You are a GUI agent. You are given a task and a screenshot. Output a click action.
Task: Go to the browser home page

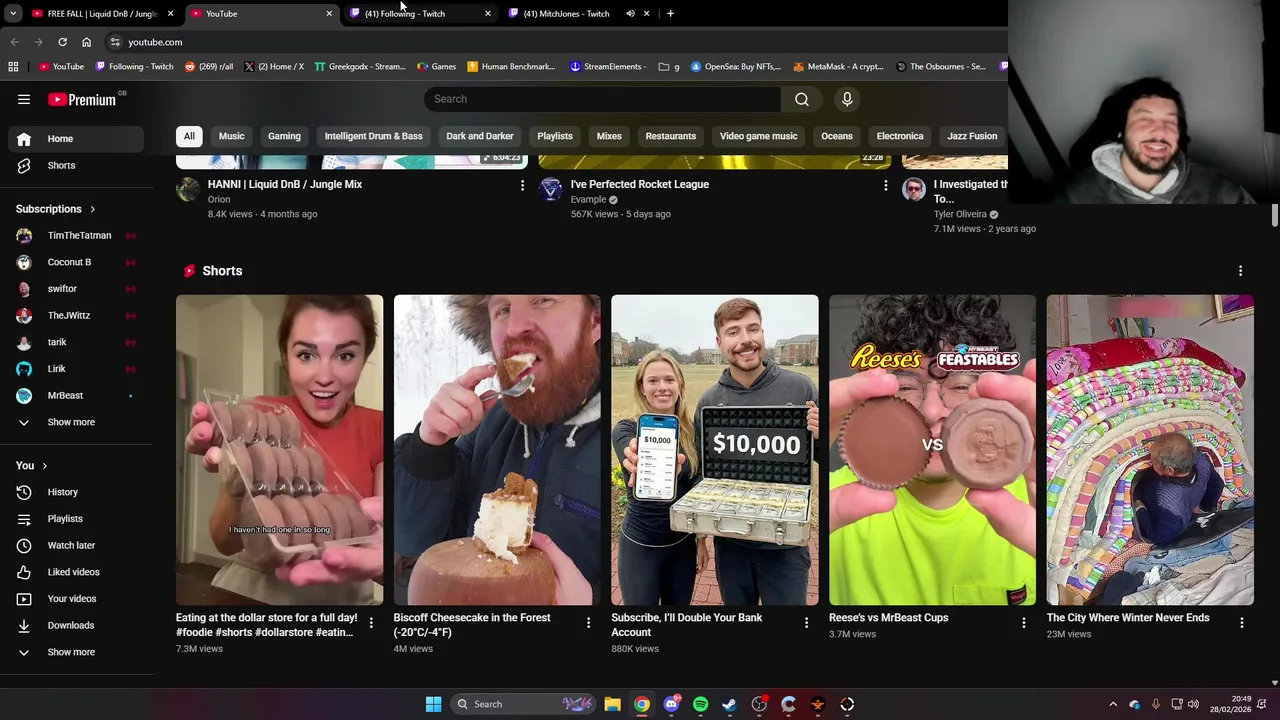coord(86,42)
